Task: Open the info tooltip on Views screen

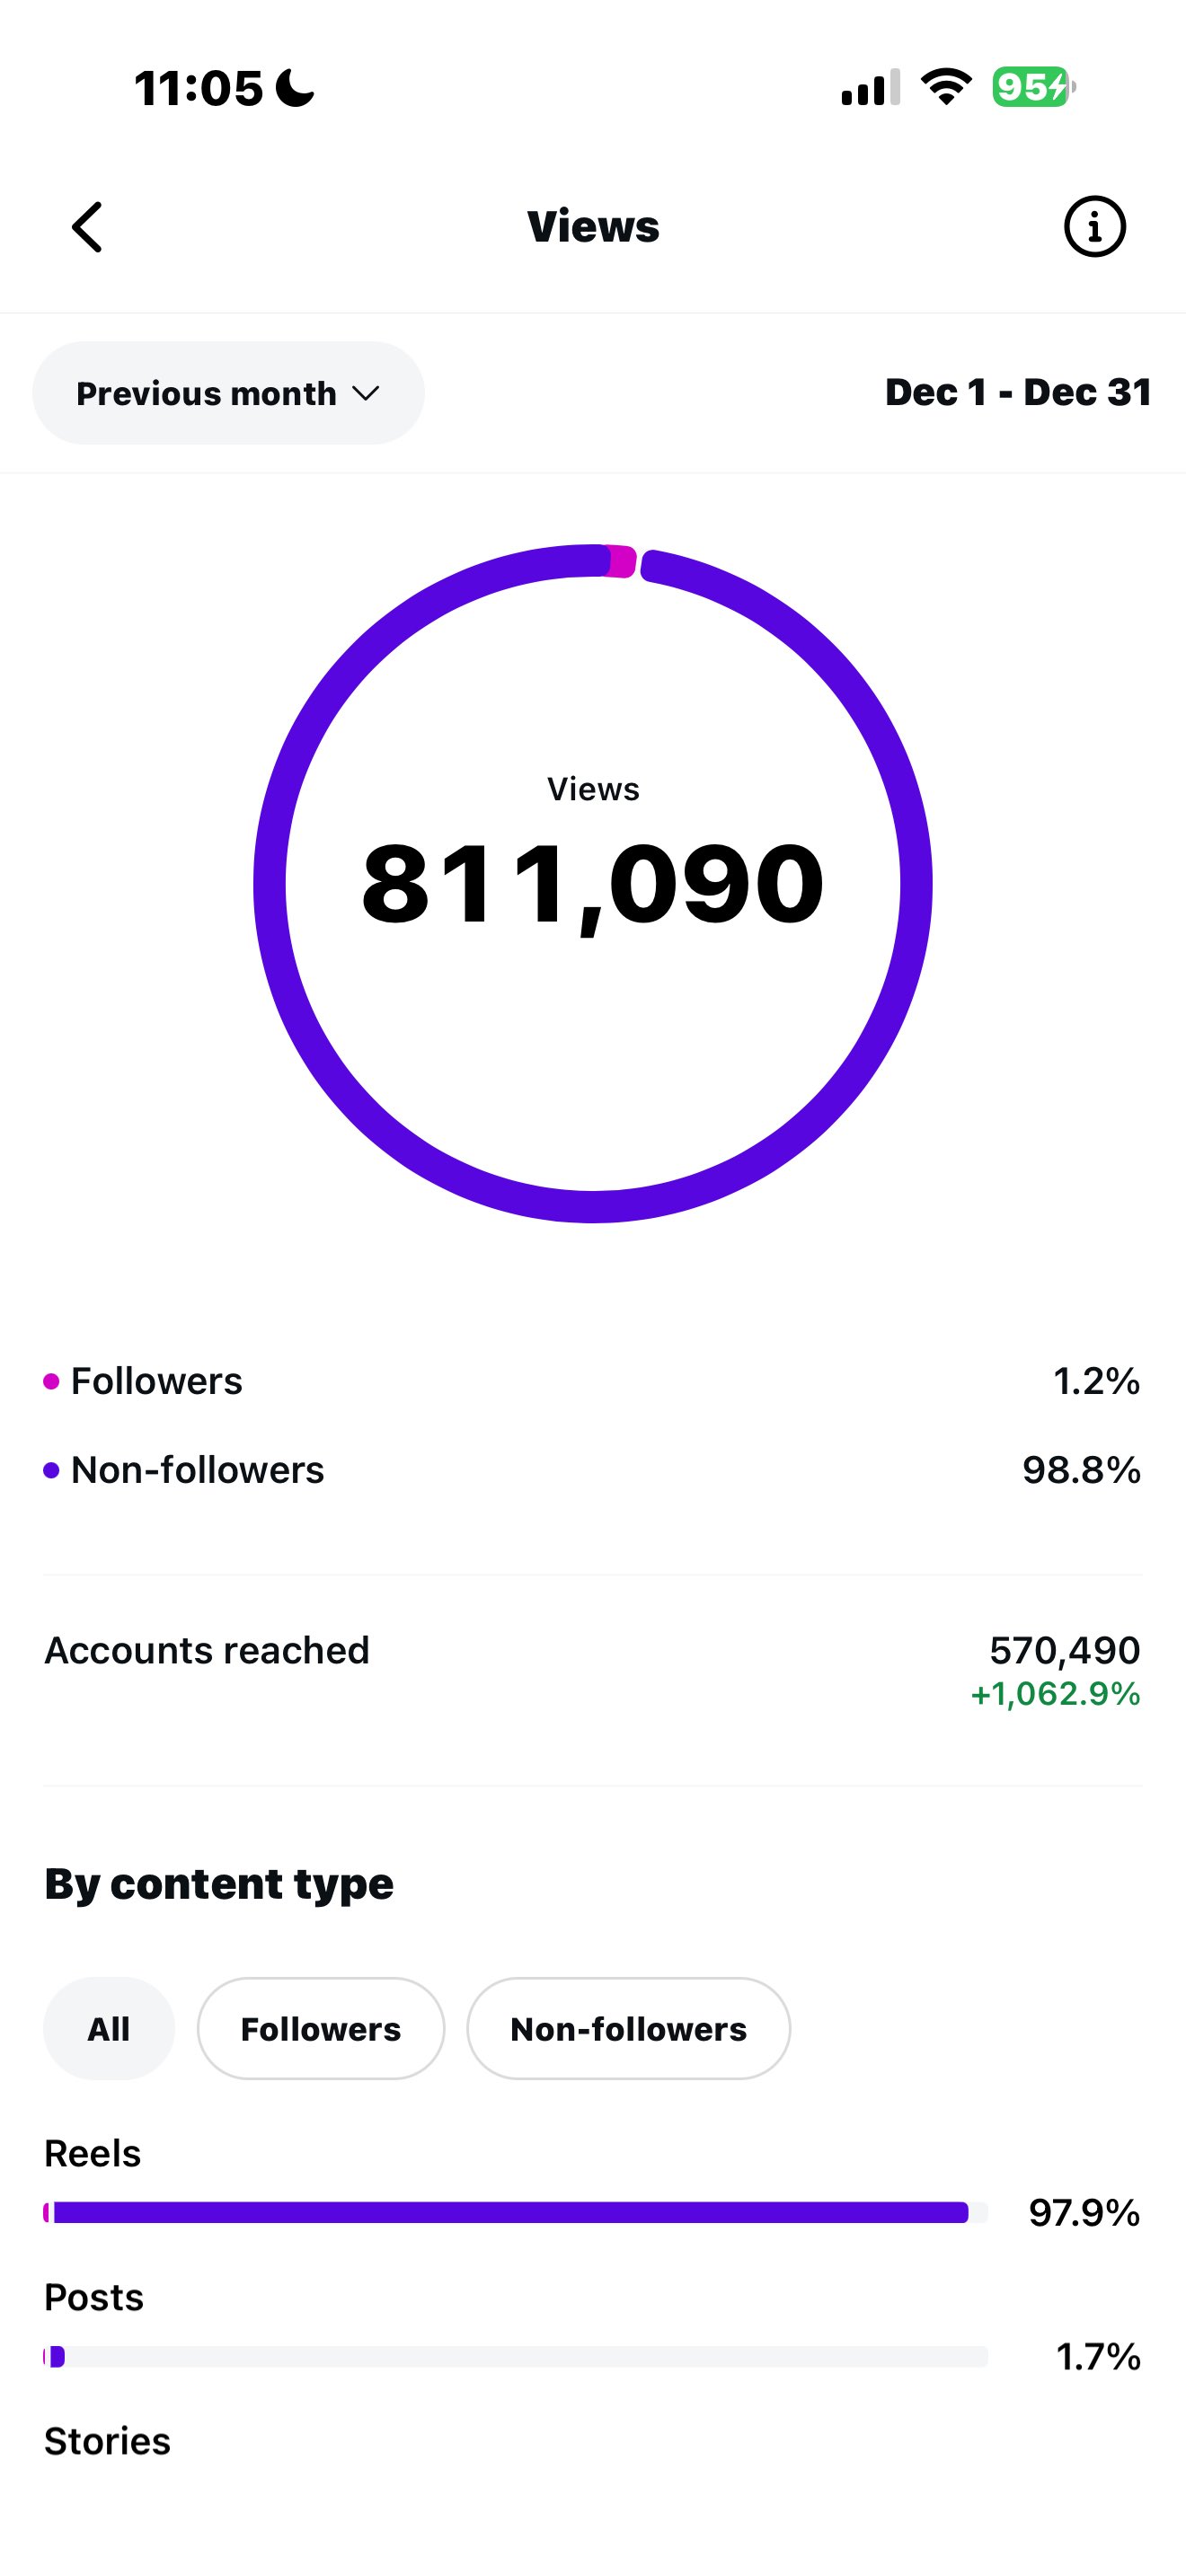Action: tap(1096, 226)
